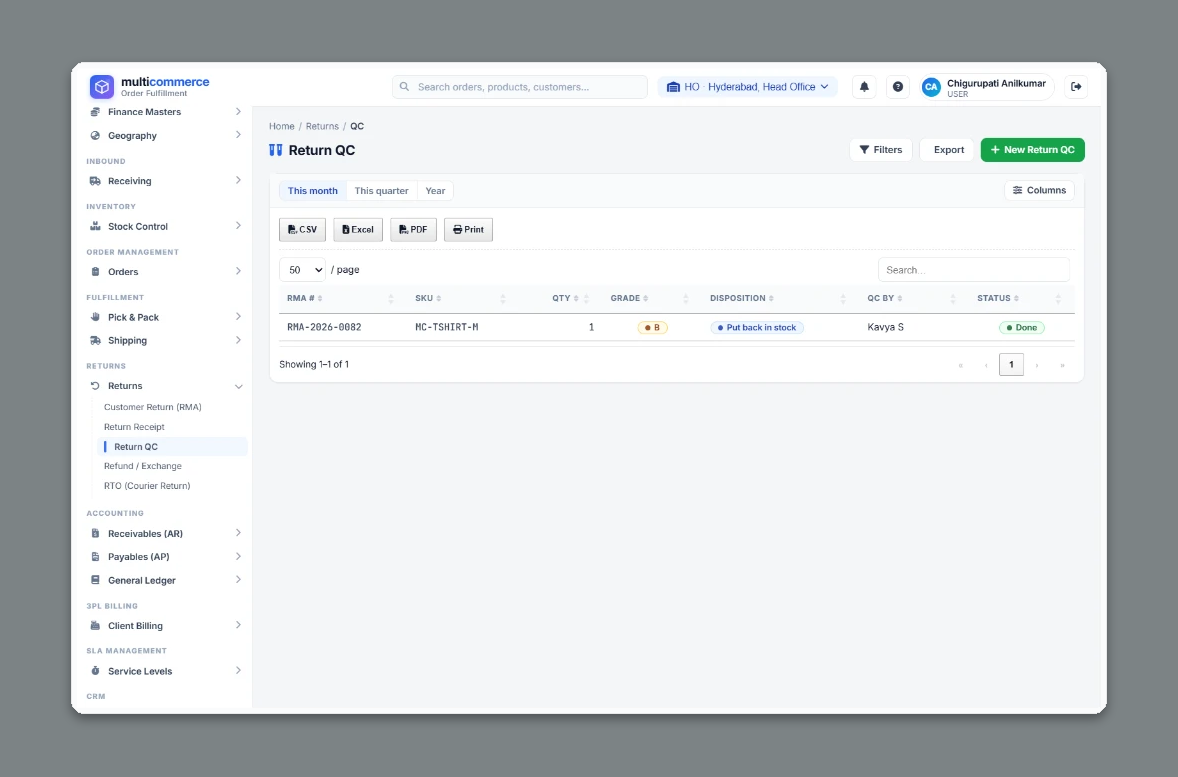Print the Return QC table
Image resolution: width=1178 pixels, height=777 pixels.
tap(468, 230)
